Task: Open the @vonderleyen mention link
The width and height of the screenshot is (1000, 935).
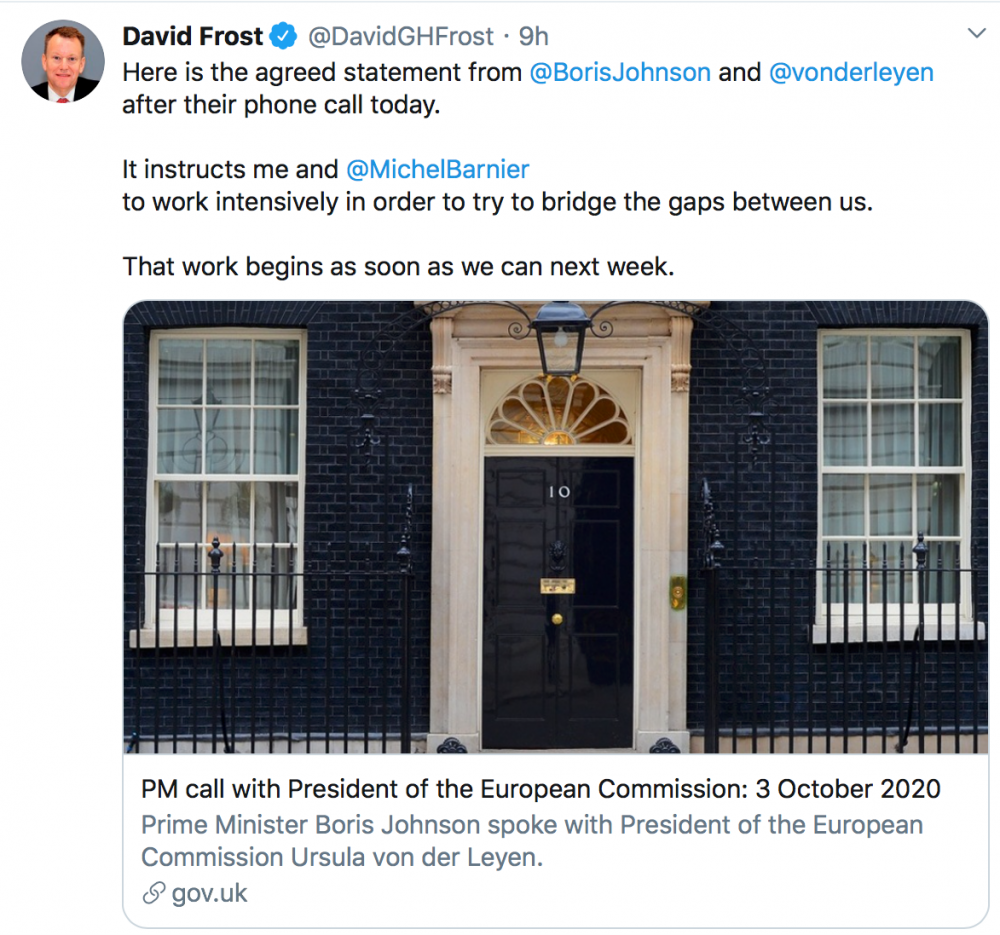Action: tap(852, 72)
